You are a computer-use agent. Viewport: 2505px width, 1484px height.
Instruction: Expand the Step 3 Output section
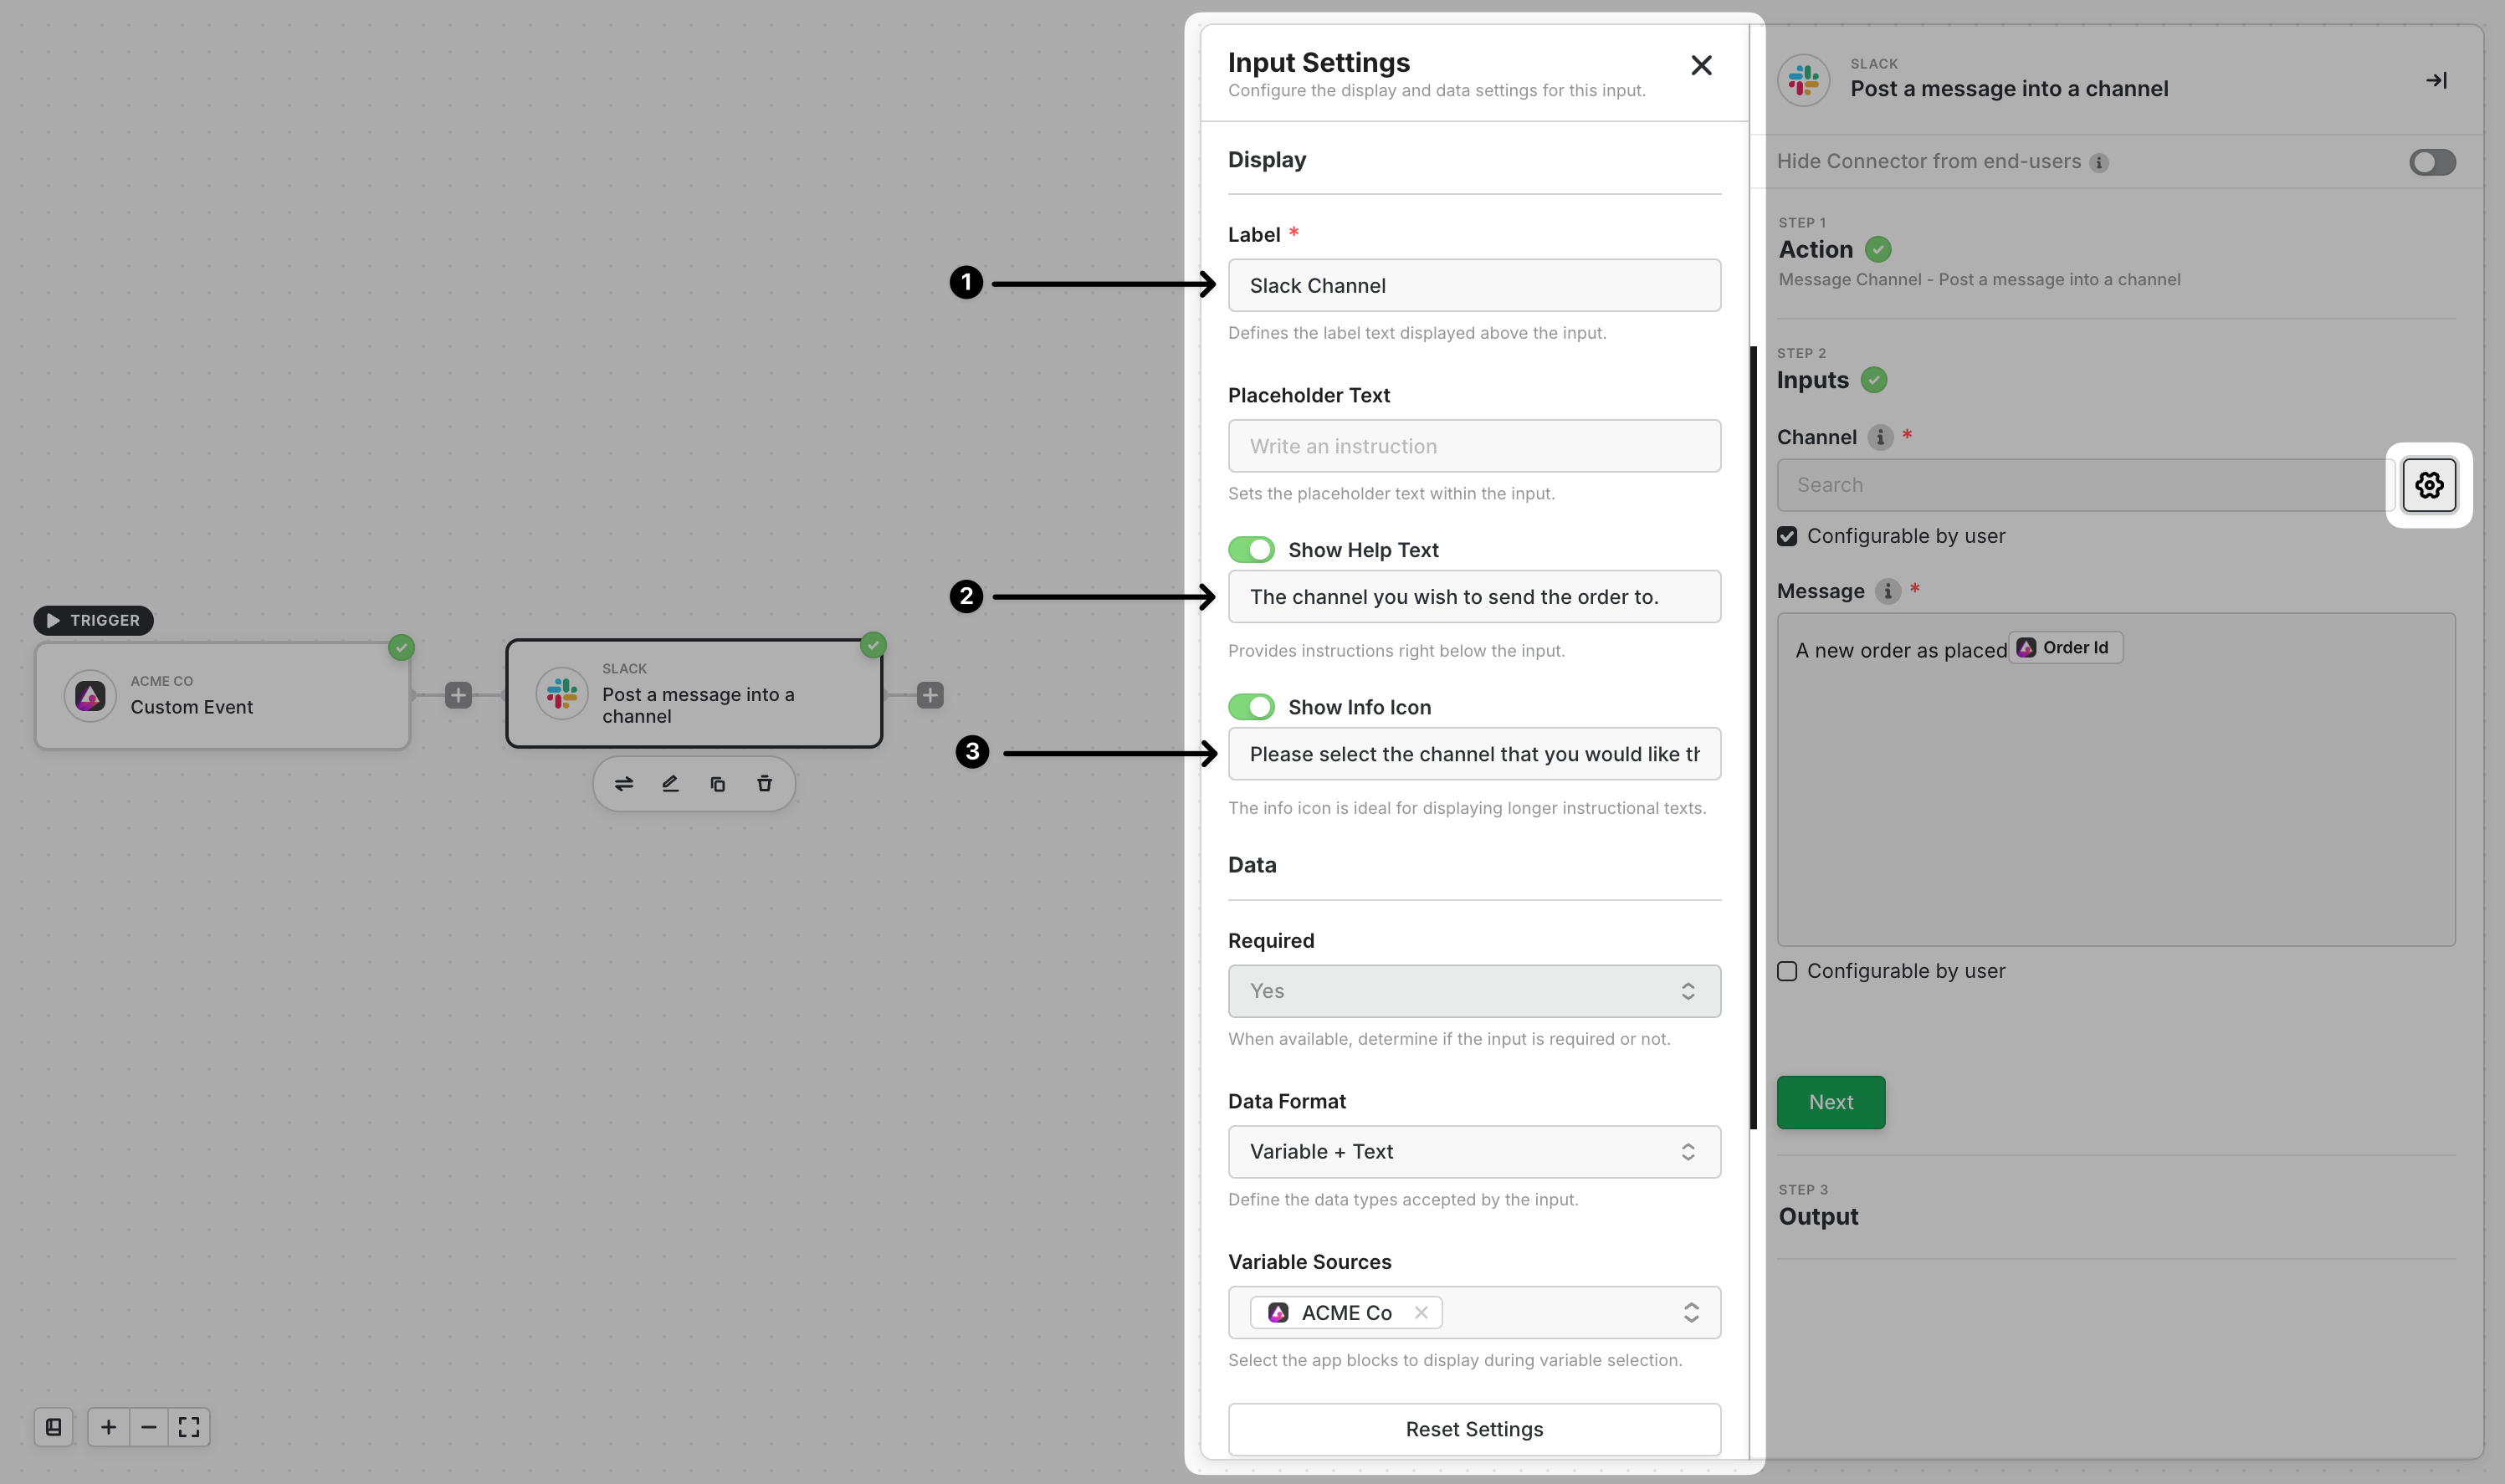tap(1818, 1216)
